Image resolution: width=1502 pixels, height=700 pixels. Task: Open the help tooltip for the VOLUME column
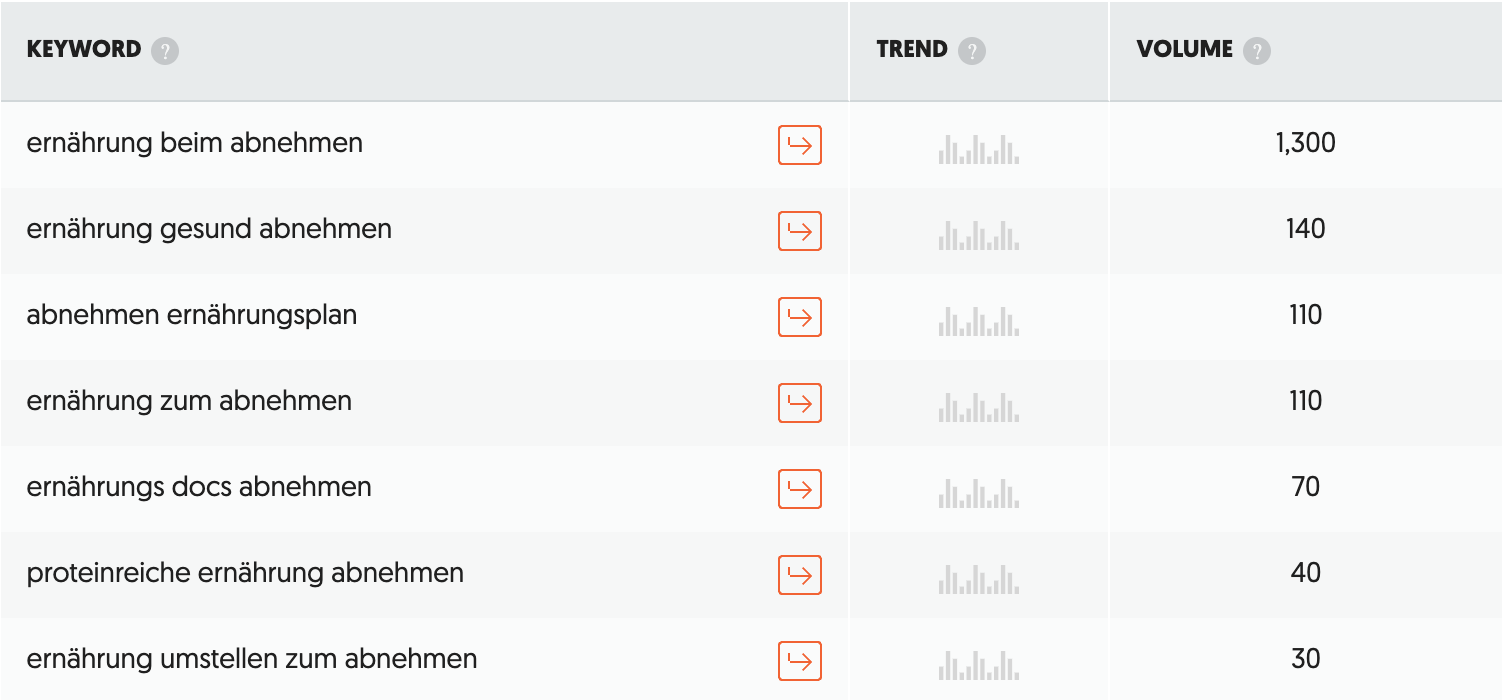point(1256,49)
